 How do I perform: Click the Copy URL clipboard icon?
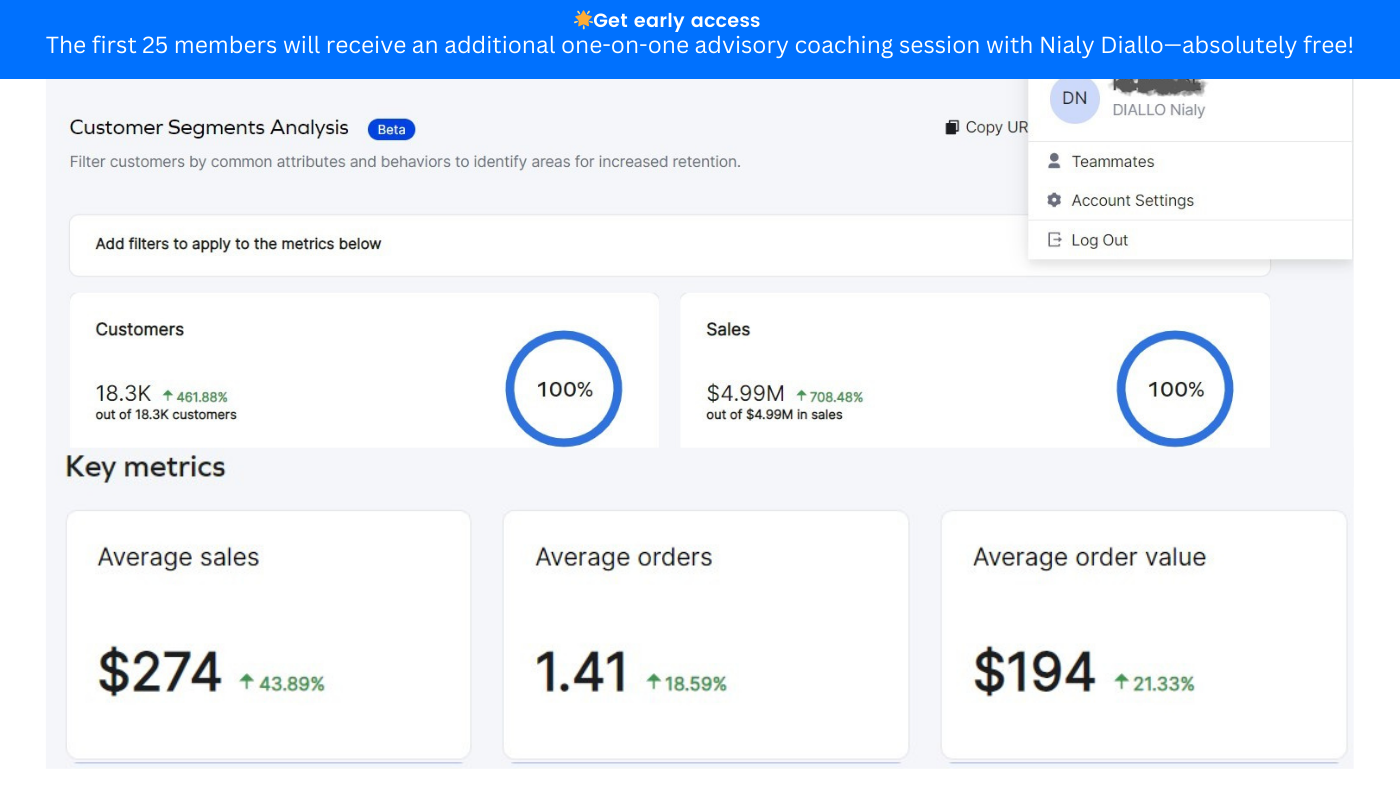point(952,127)
